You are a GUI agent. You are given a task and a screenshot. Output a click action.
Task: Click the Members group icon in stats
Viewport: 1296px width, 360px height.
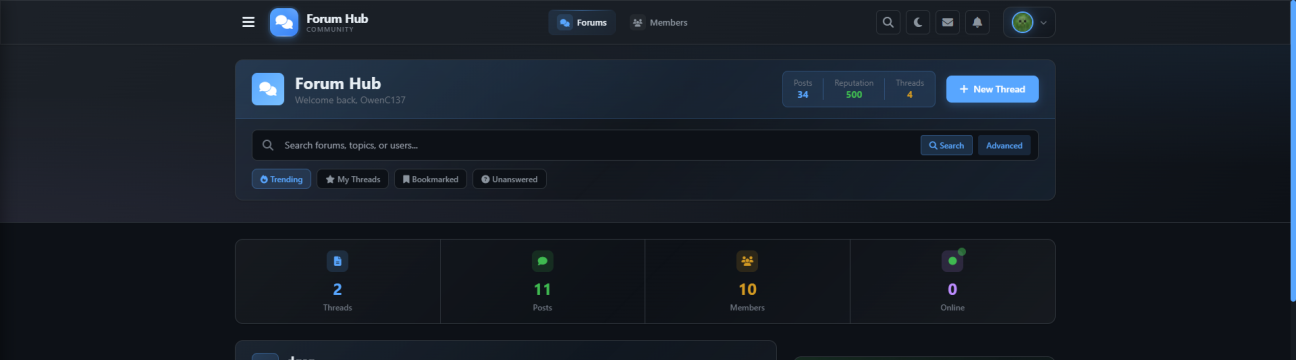[747, 261]
